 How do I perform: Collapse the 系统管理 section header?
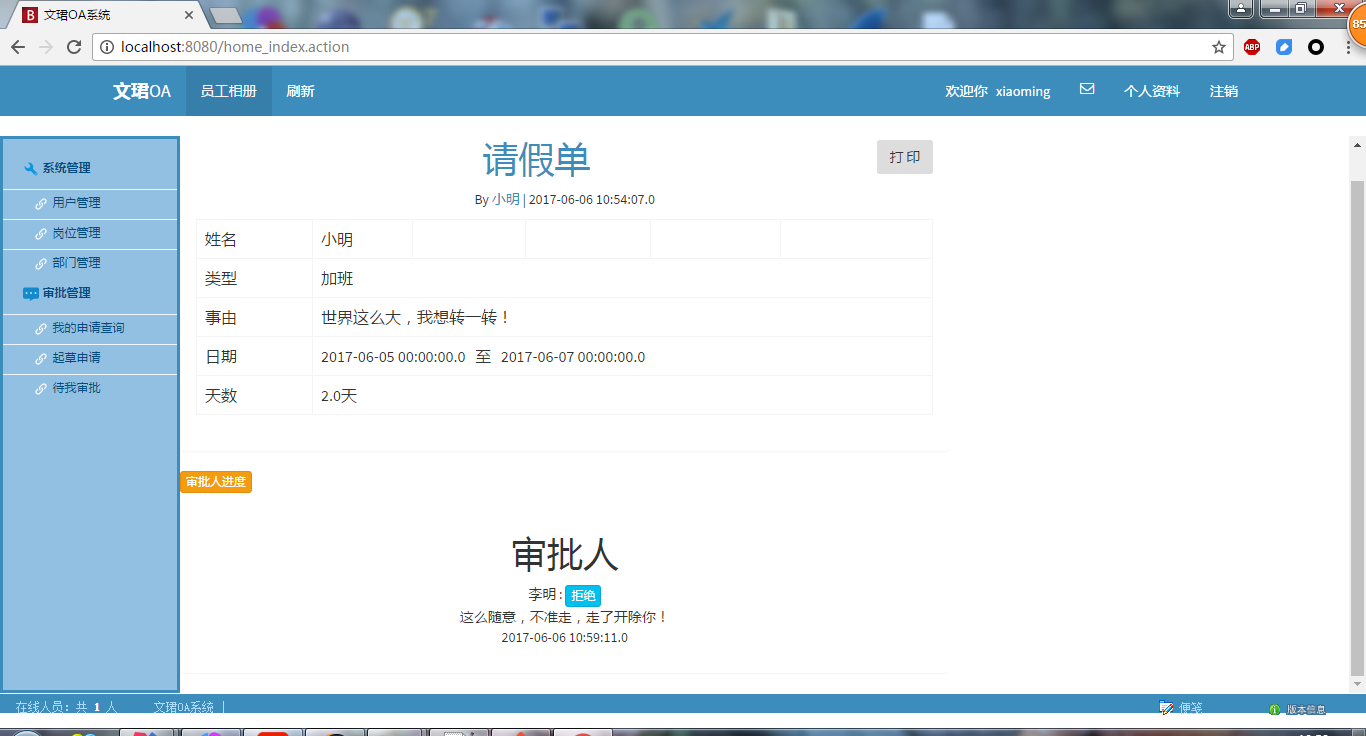tap(66, 168)
